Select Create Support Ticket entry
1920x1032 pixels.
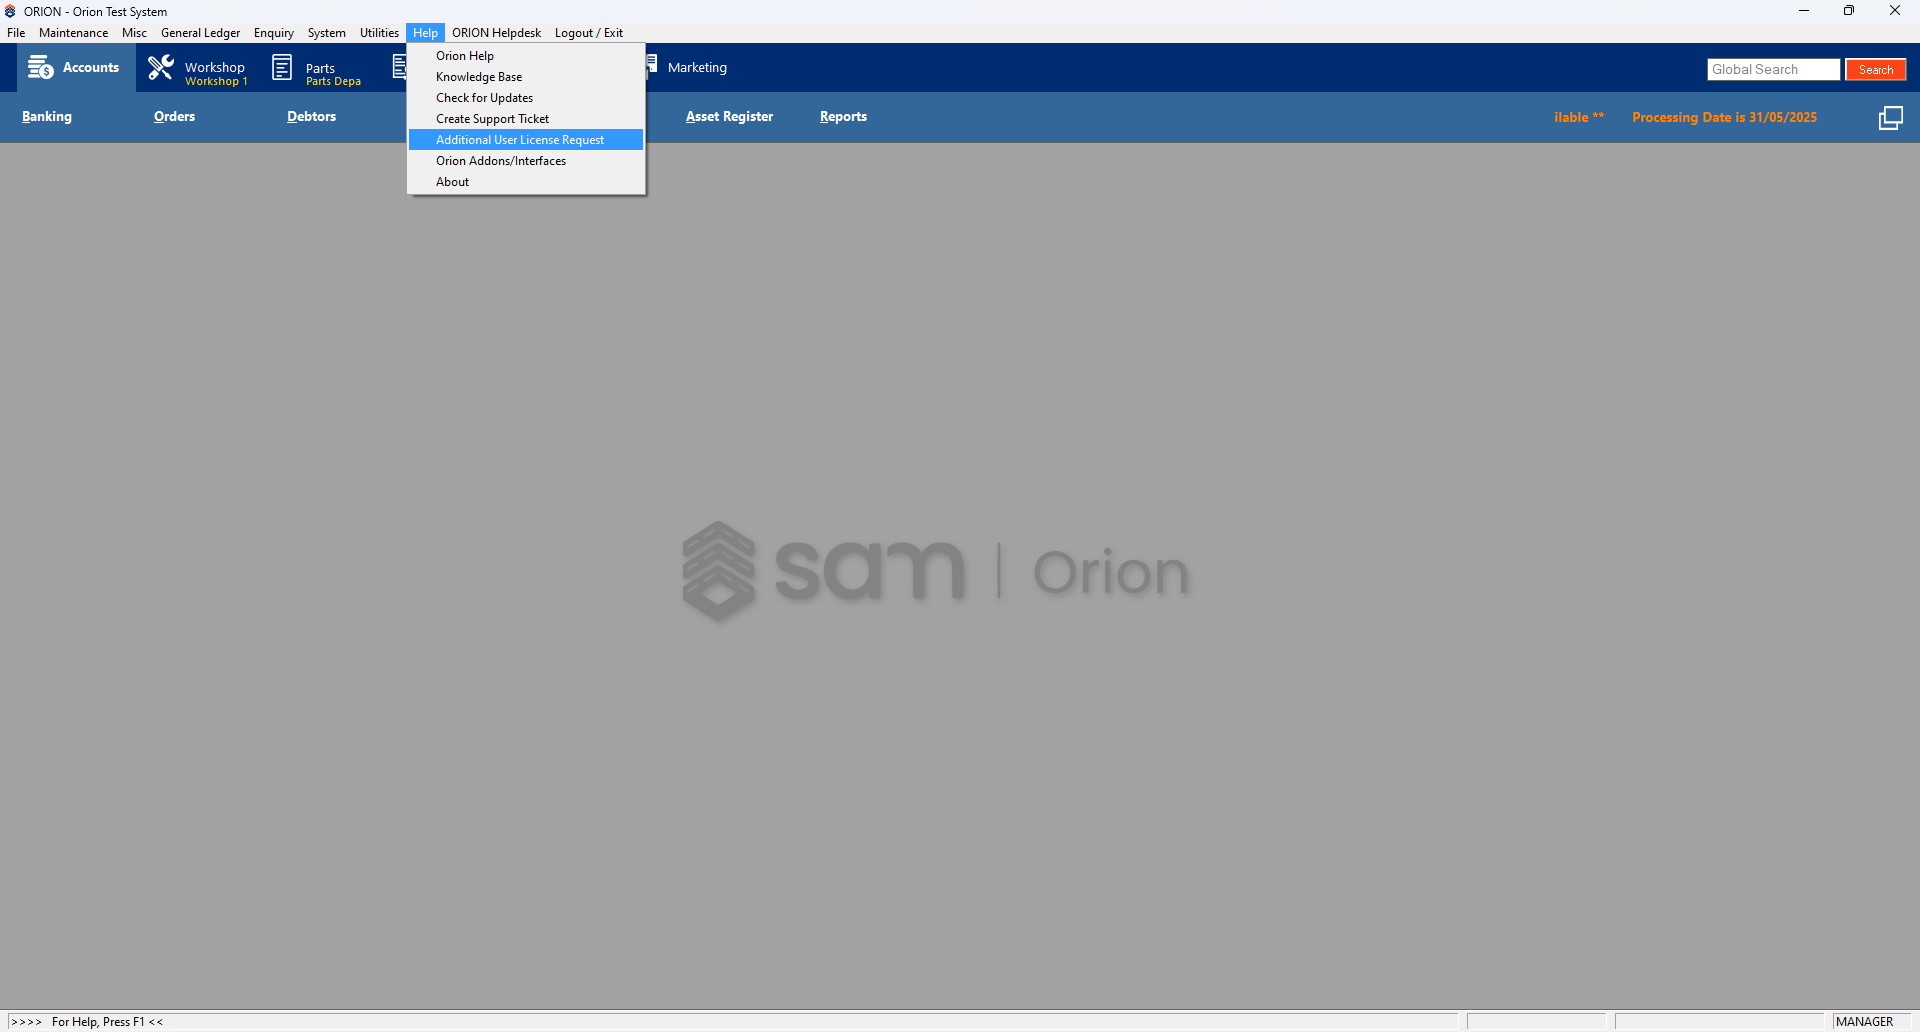pyautogui.click(x=526, y=119)
